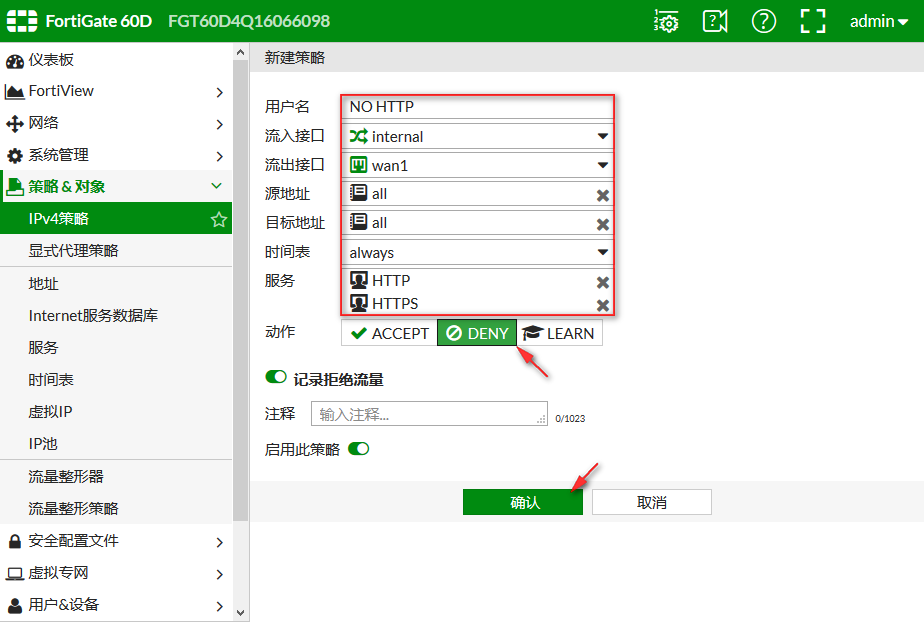The width and height of the screenshot is (924, 622).
Task: Open the question mark help icon
Action: pos(764,21)
